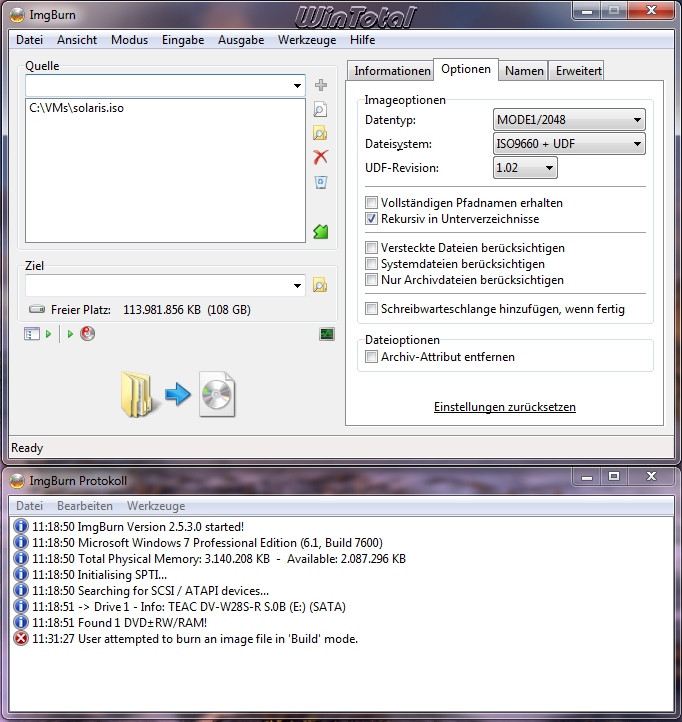682x722 pixels.
Task: Select the Total Physical Memory log line
Action: (219, 559)
